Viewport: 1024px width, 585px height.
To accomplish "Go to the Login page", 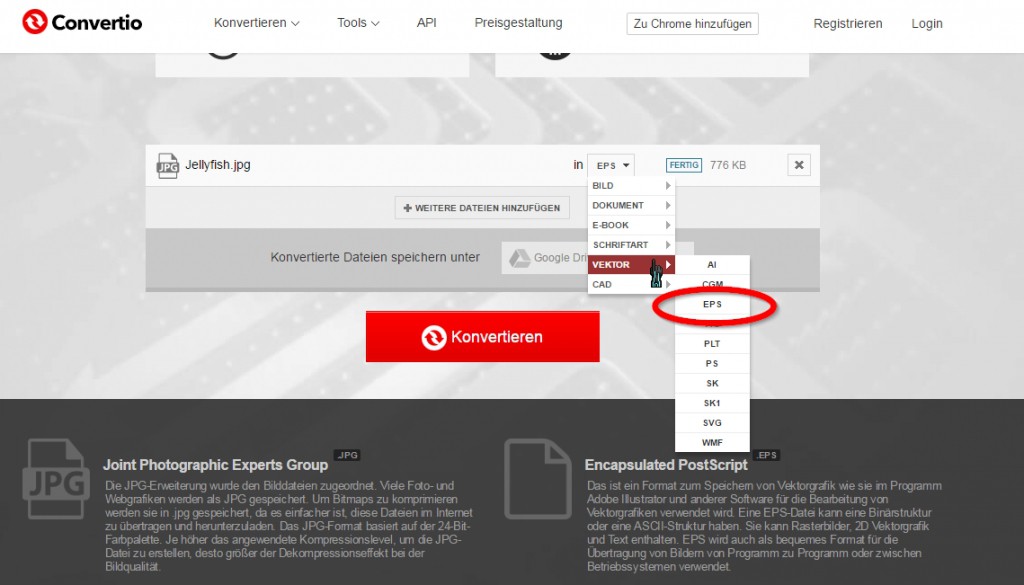I will tap(927, 23).
